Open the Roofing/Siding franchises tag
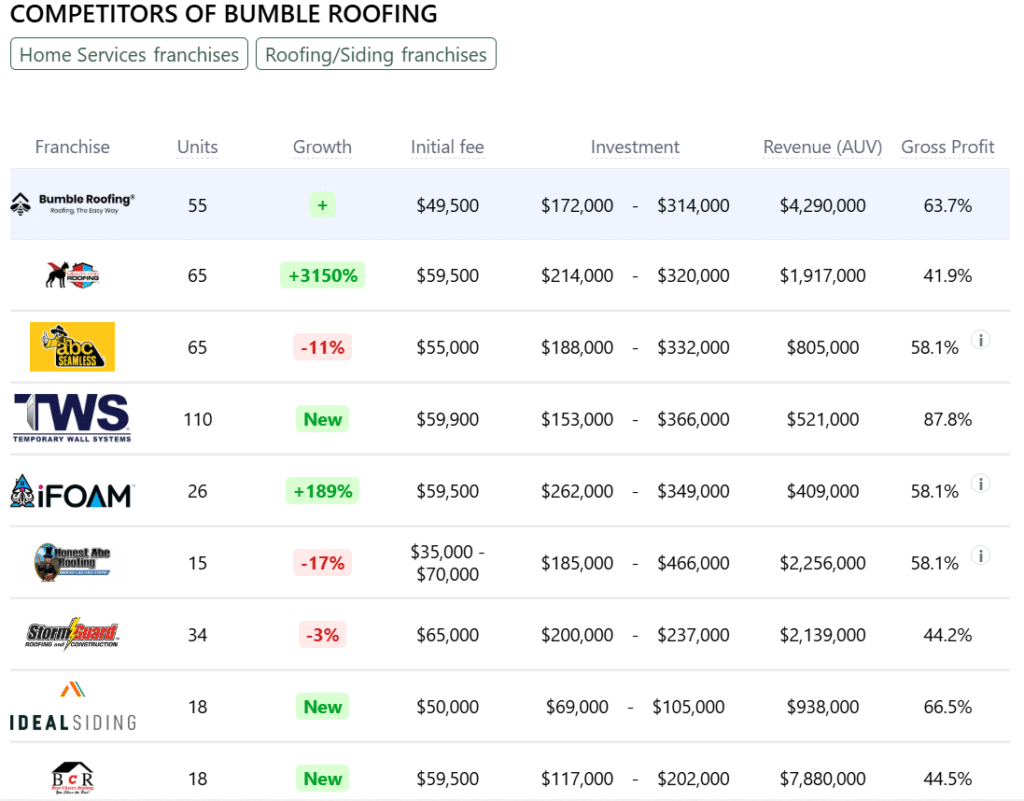 pyautogui.click(x=376, y=54)
